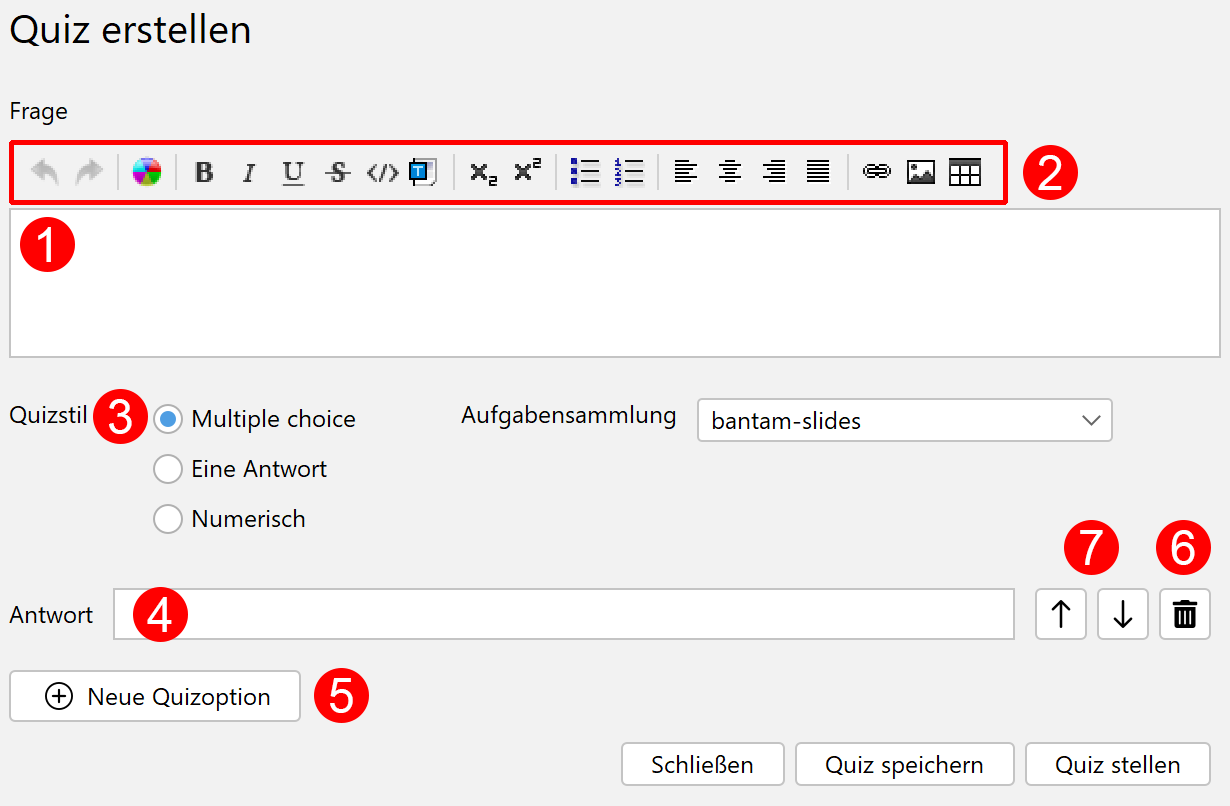Click 'Neue Quizoption' to add an answer
Screen dimensions: 1230x806
pos(155,696)
